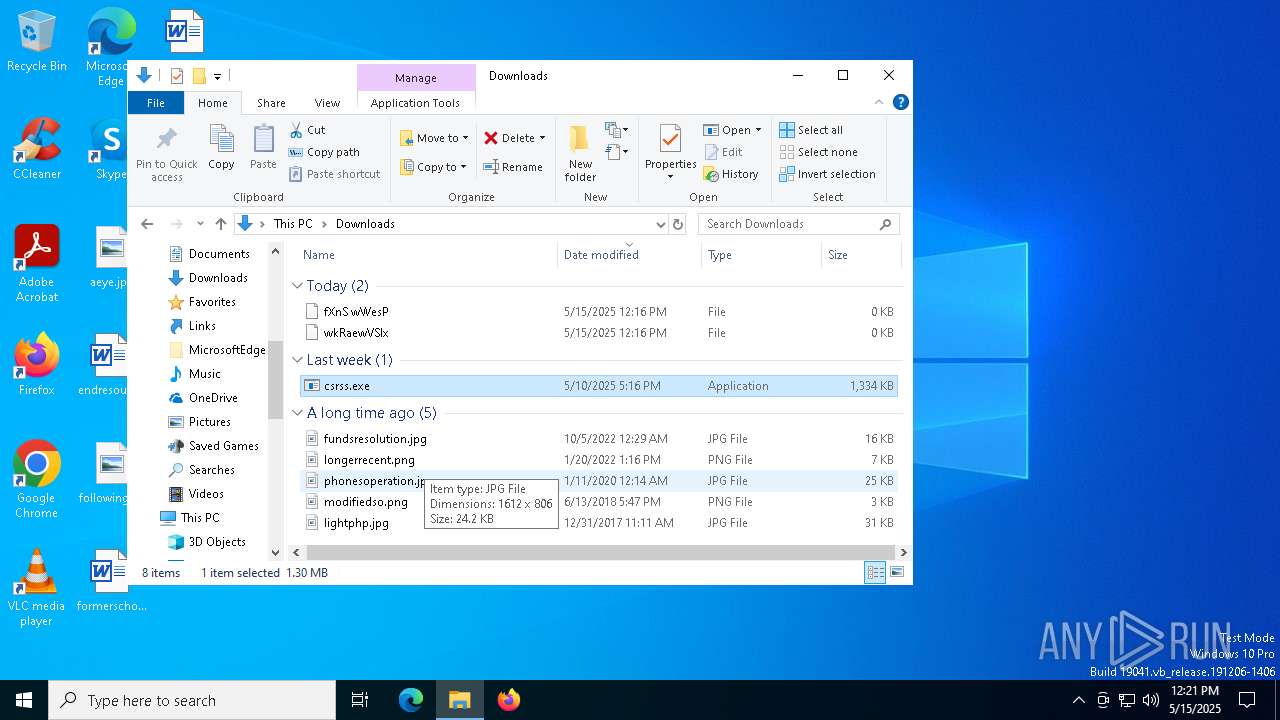
Task: Open Firefox from the taskbar
Action: pos(508,700)
